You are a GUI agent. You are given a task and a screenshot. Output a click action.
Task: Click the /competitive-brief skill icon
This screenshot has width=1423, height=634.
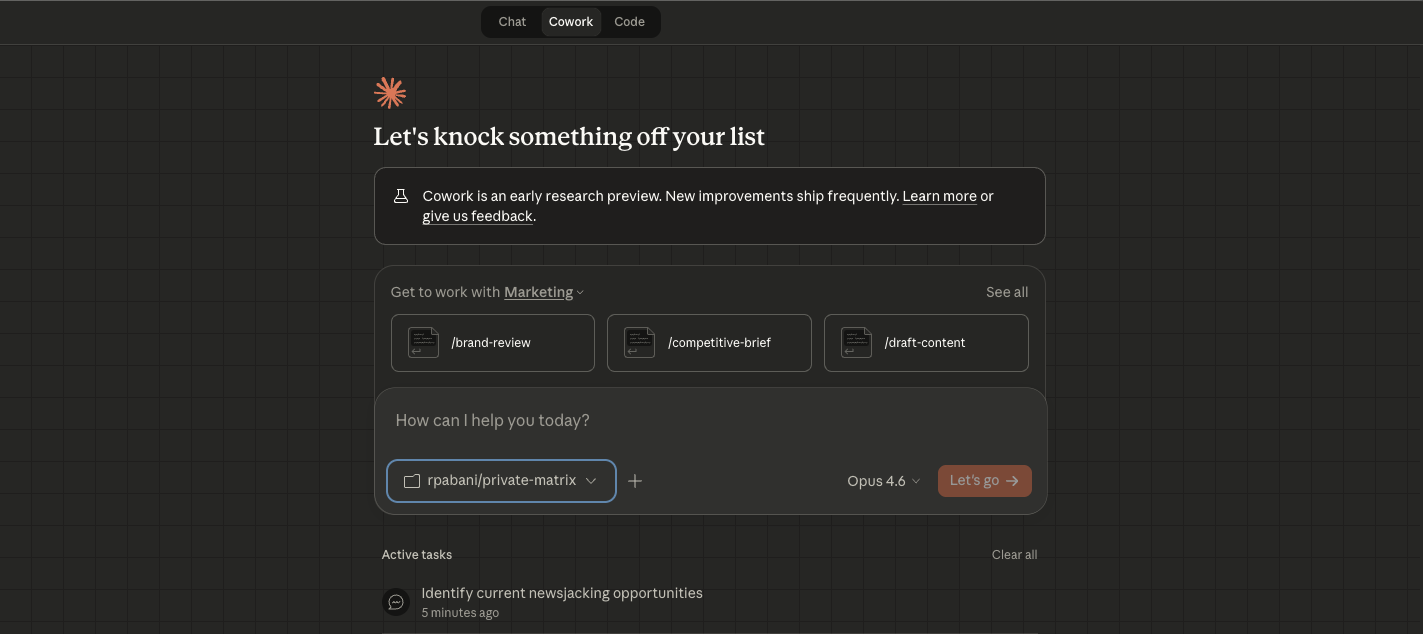pyautogui.click(x=638, y=342)
